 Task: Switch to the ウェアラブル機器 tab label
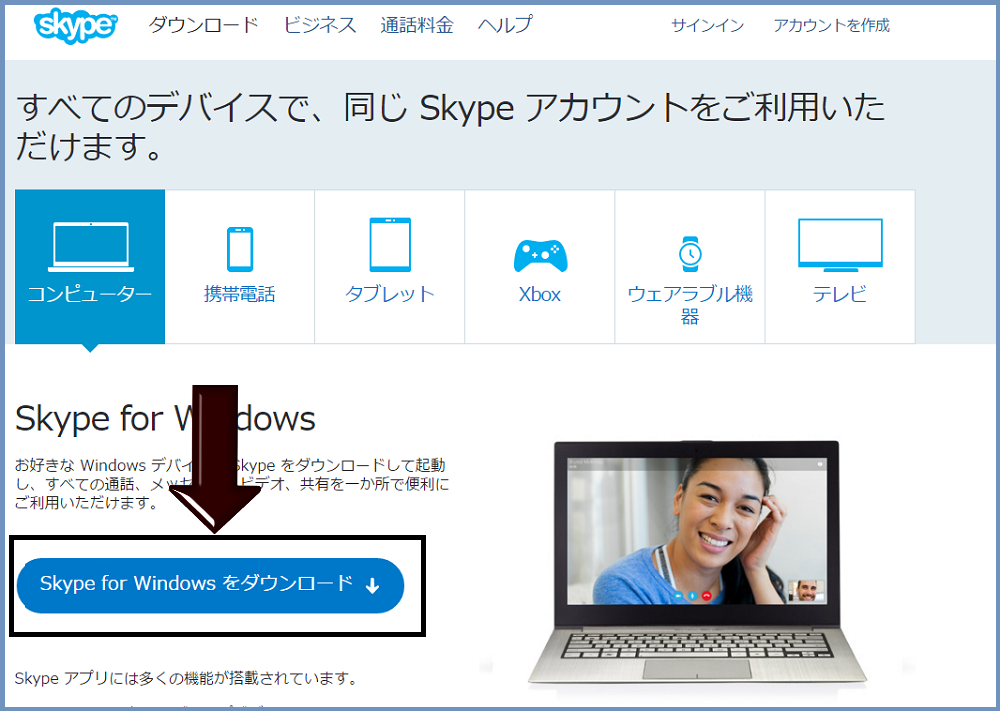(x=690, y=305)
